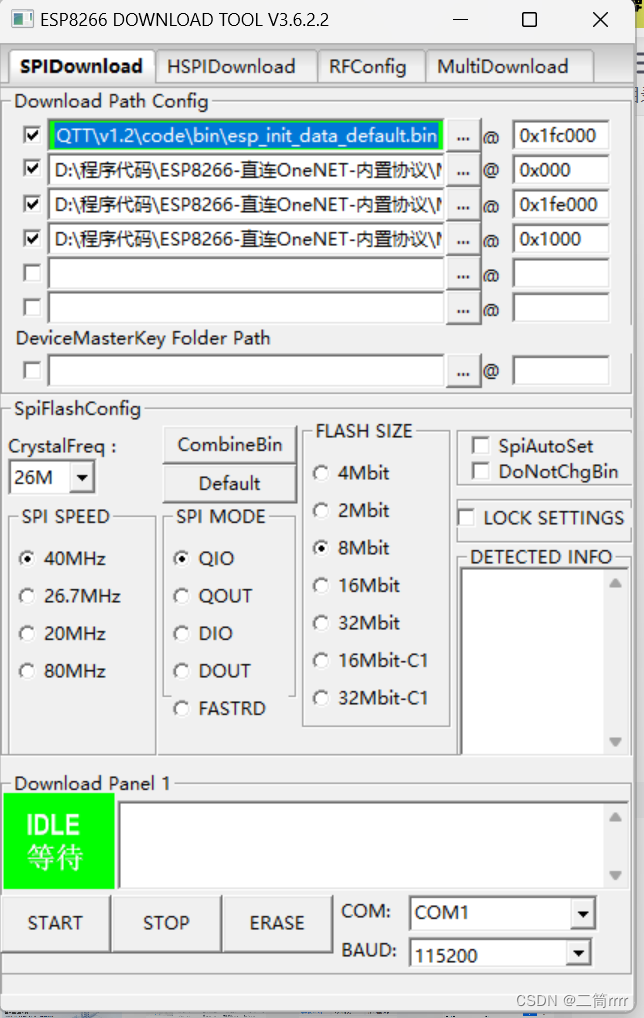Browse file for the 0x1fe000 row
644x1018 pixels.
(x=463, y=206)
